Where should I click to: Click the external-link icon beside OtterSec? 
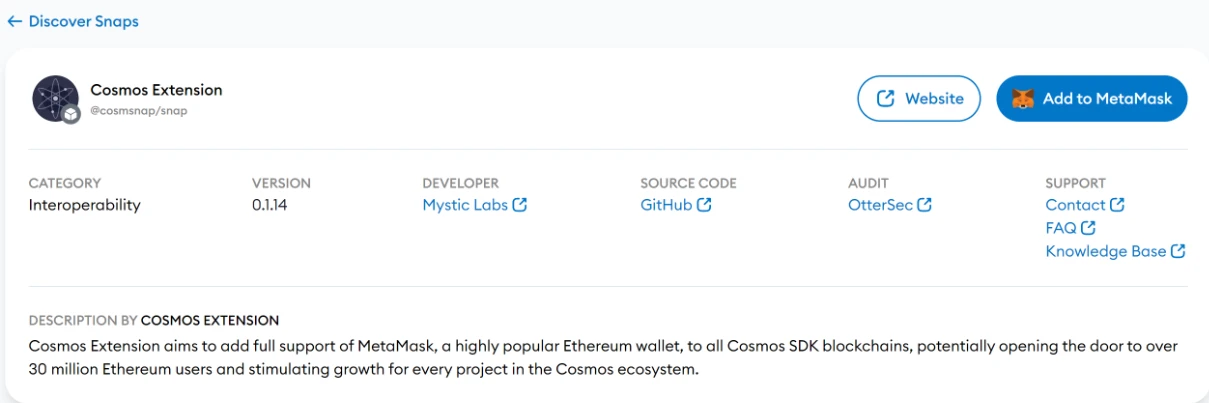pyautogui.click(x=925, y=205)
